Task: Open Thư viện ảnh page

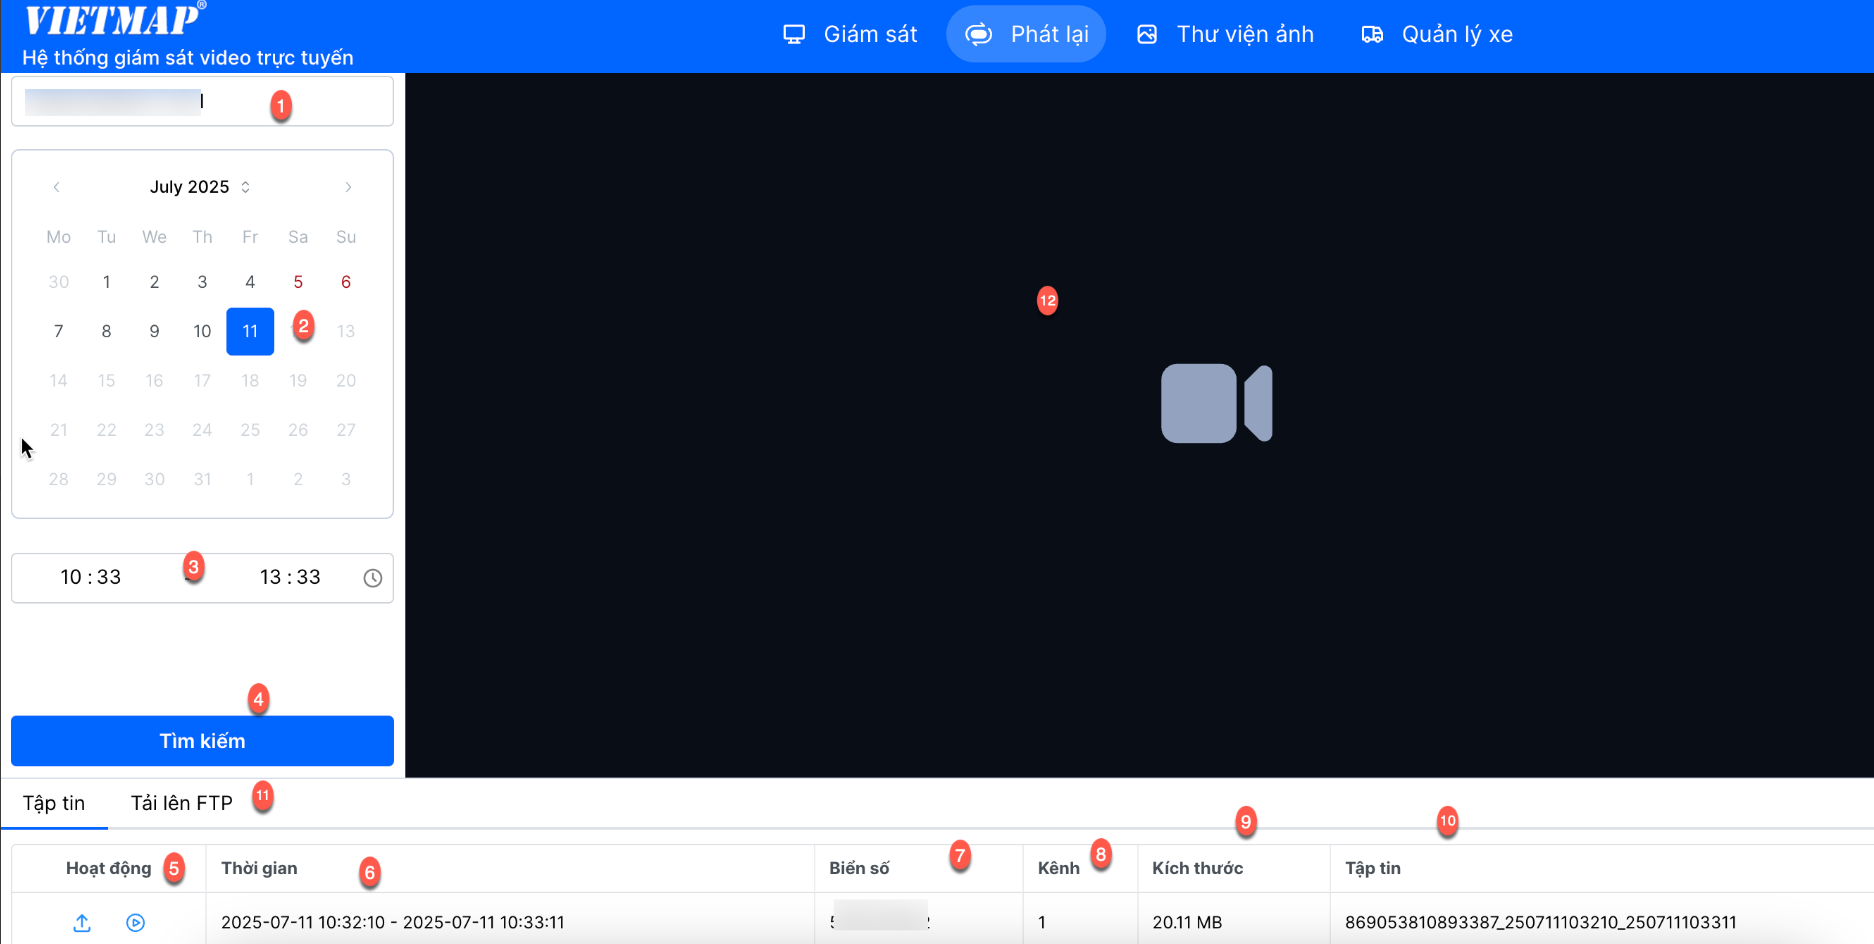Action: coord(1225,34)
